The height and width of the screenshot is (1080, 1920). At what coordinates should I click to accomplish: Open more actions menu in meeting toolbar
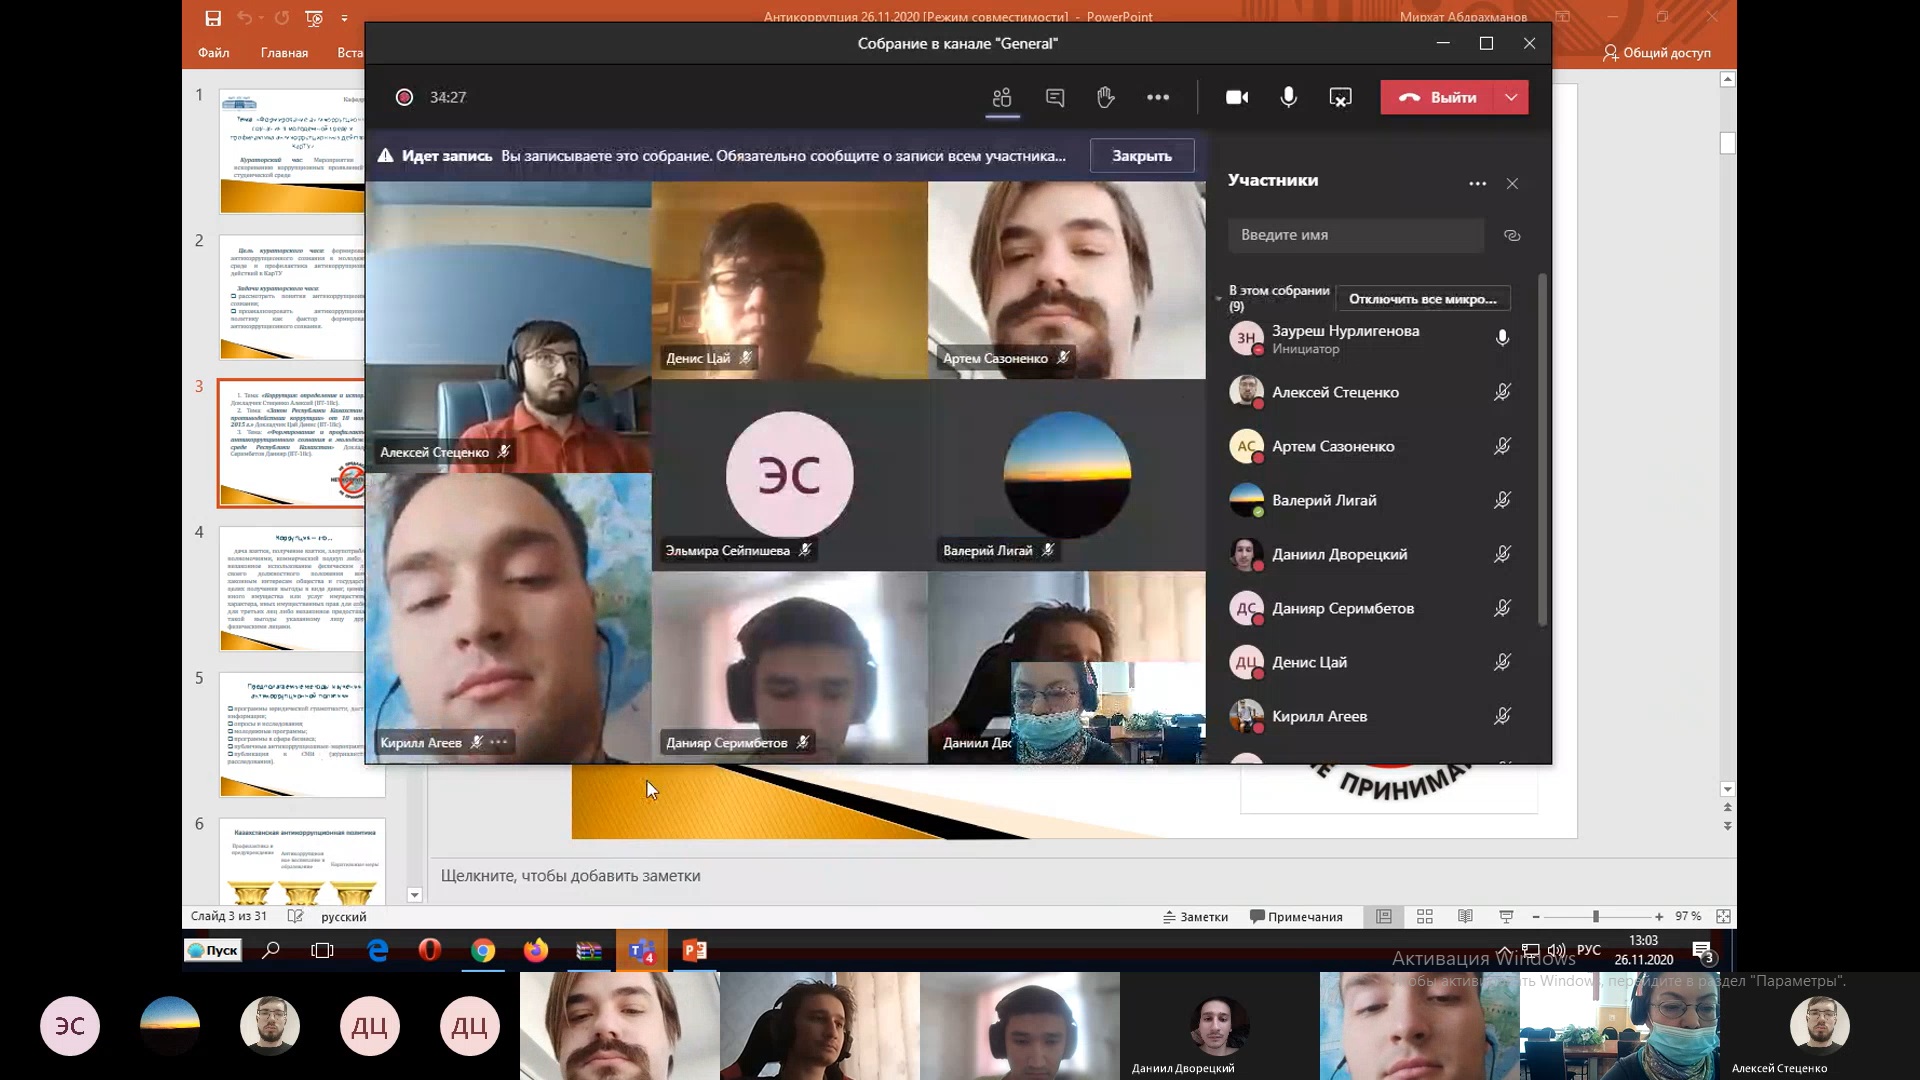click(1158, 97)
